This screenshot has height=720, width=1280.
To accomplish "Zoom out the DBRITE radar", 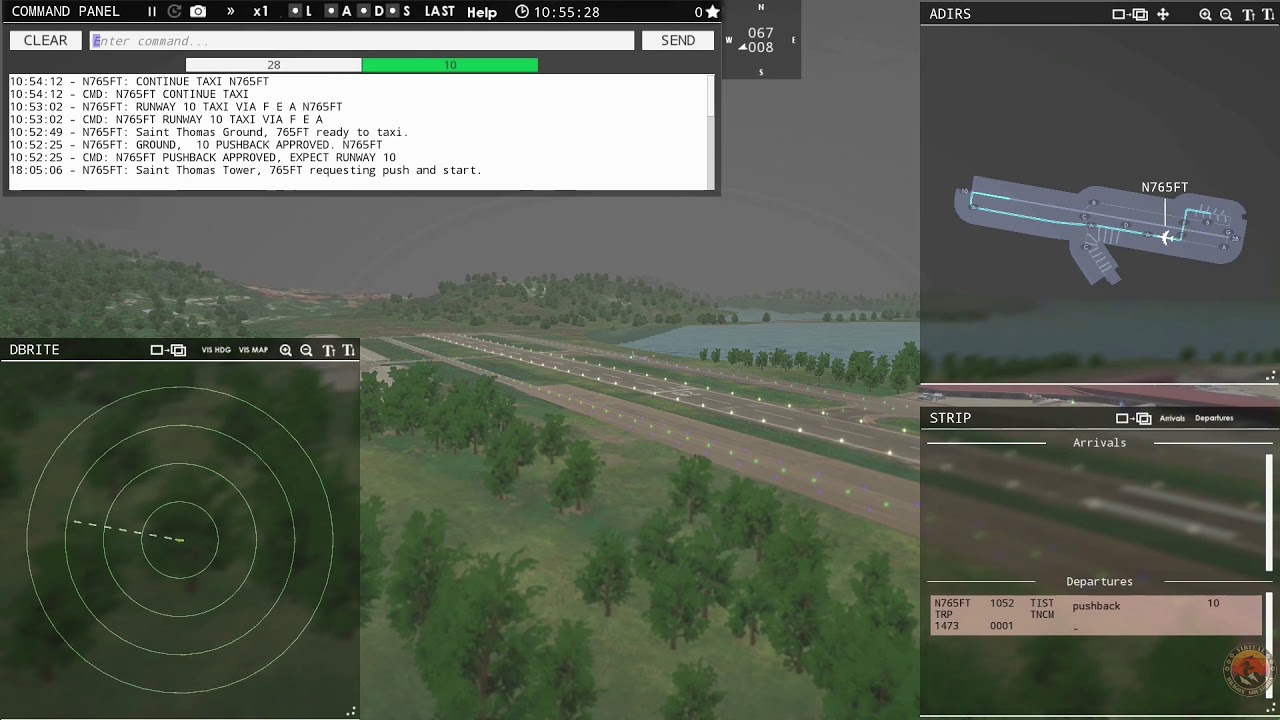I will point(306,350).
